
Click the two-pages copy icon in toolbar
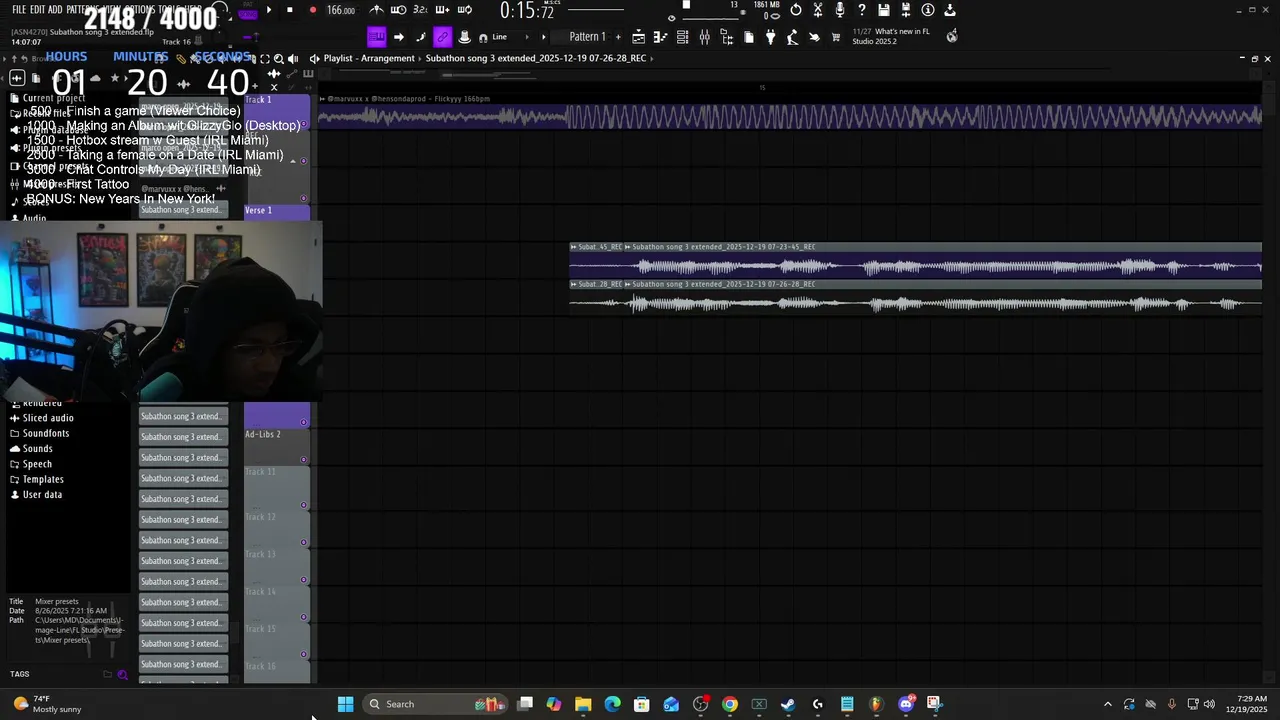(x=748, y=37)
